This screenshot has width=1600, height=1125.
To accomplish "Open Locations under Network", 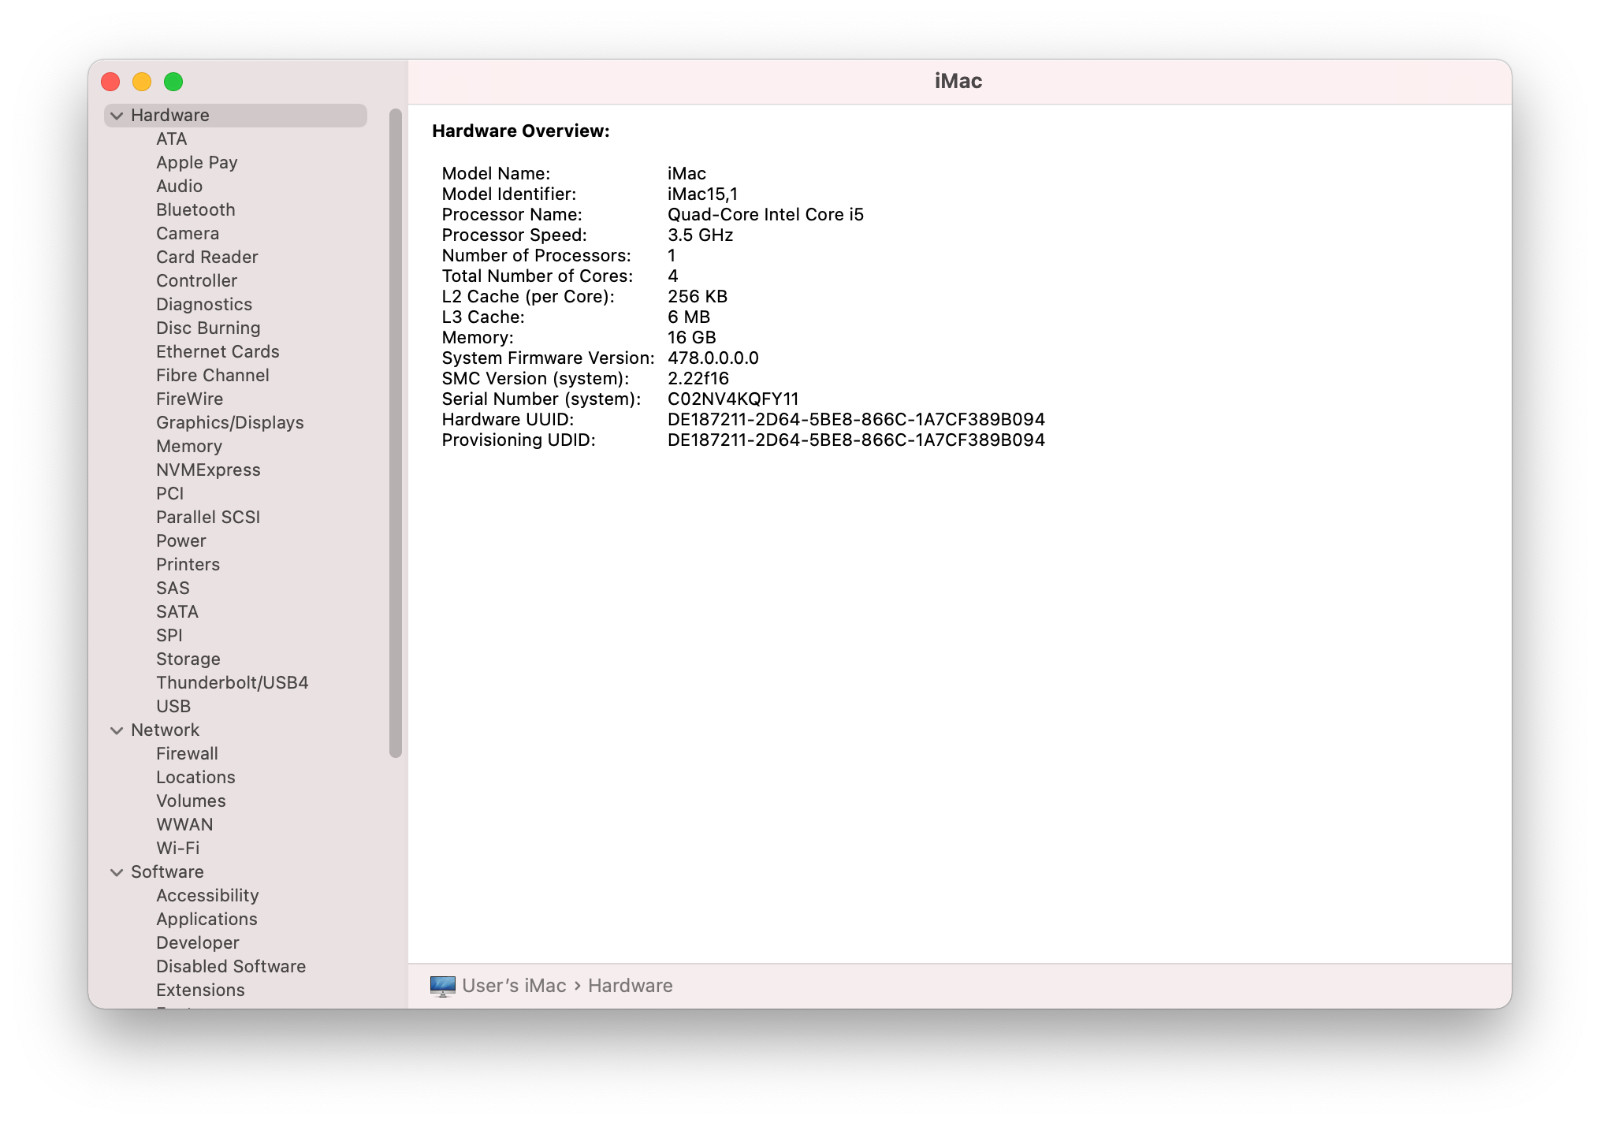I will (196, 778).
